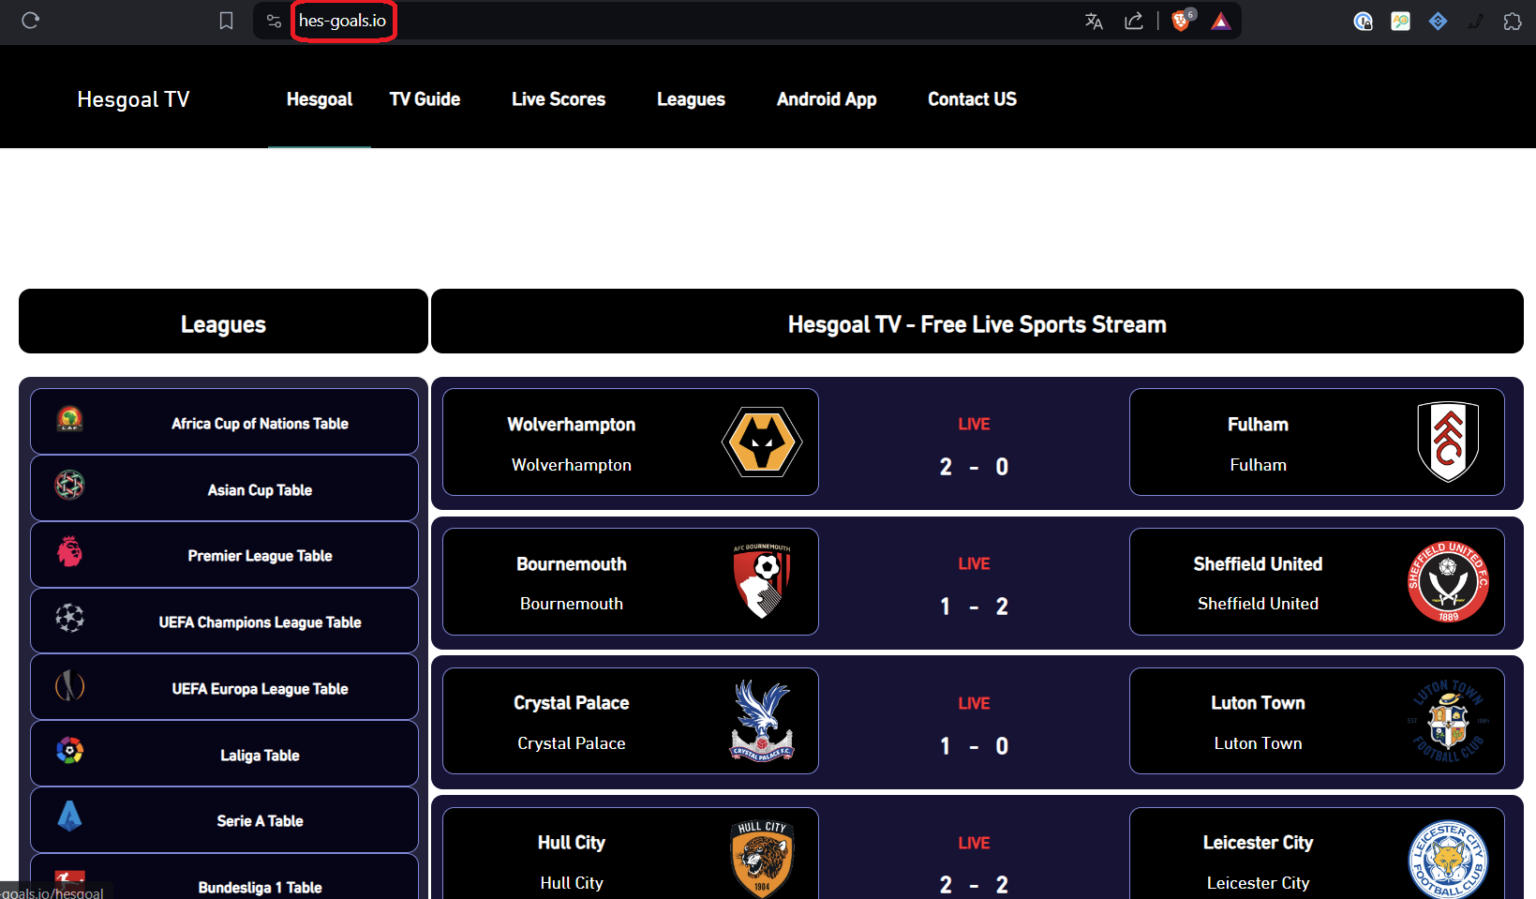
Task: Click the Fulham club crest
Action: (x=1447, y=442)
